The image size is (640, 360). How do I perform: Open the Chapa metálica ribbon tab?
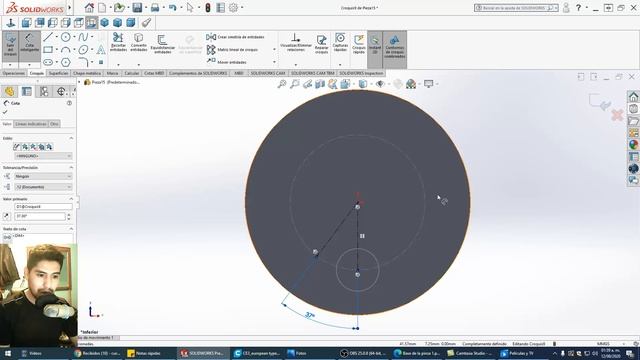pos(87,73)
